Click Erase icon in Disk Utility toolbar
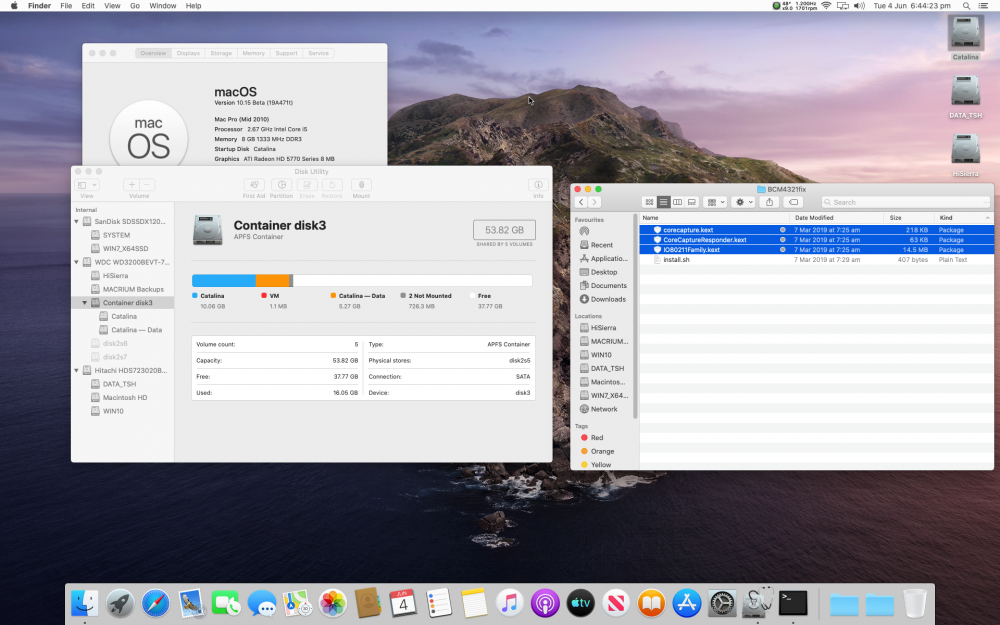This screenshot has height=625, width=1000. (307, 185)
